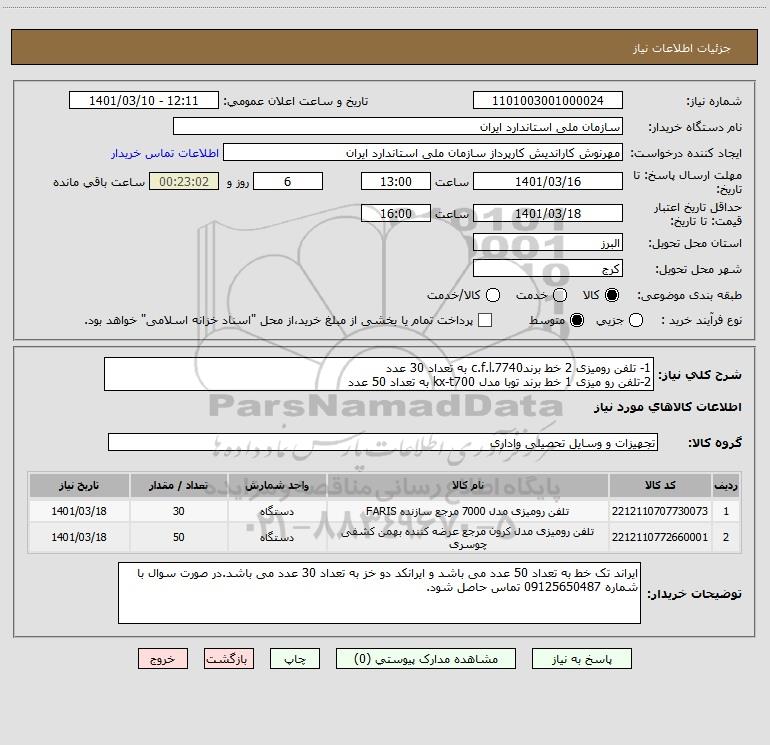
Task: Click the price validity date 1401/03/18 field
Action: pos(548,213)
